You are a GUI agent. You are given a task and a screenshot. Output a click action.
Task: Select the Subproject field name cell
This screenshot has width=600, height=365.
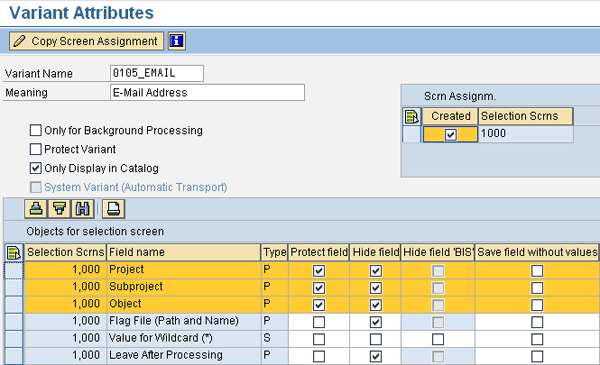pos(183,287)
